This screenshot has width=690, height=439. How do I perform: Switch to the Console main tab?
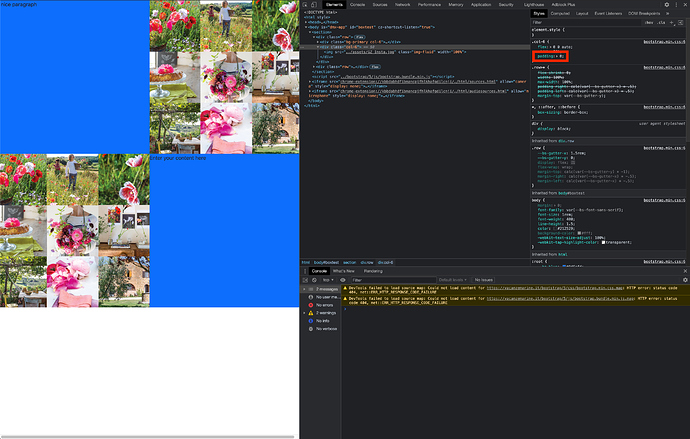tap(357, 4)
